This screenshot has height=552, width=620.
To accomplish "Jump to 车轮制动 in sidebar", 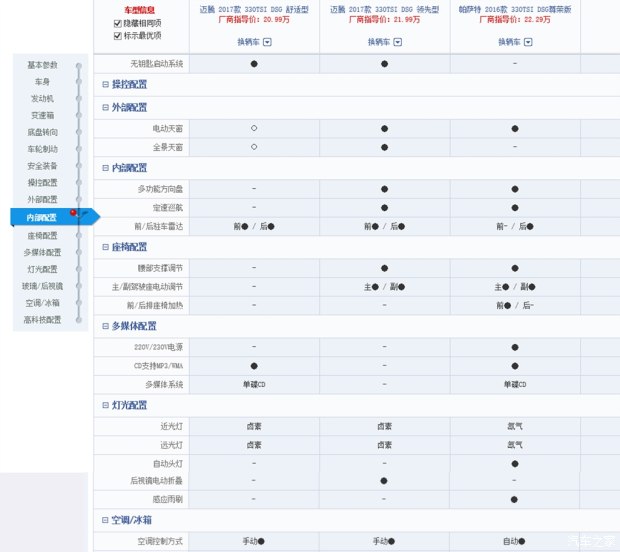I will click(42, 149).
